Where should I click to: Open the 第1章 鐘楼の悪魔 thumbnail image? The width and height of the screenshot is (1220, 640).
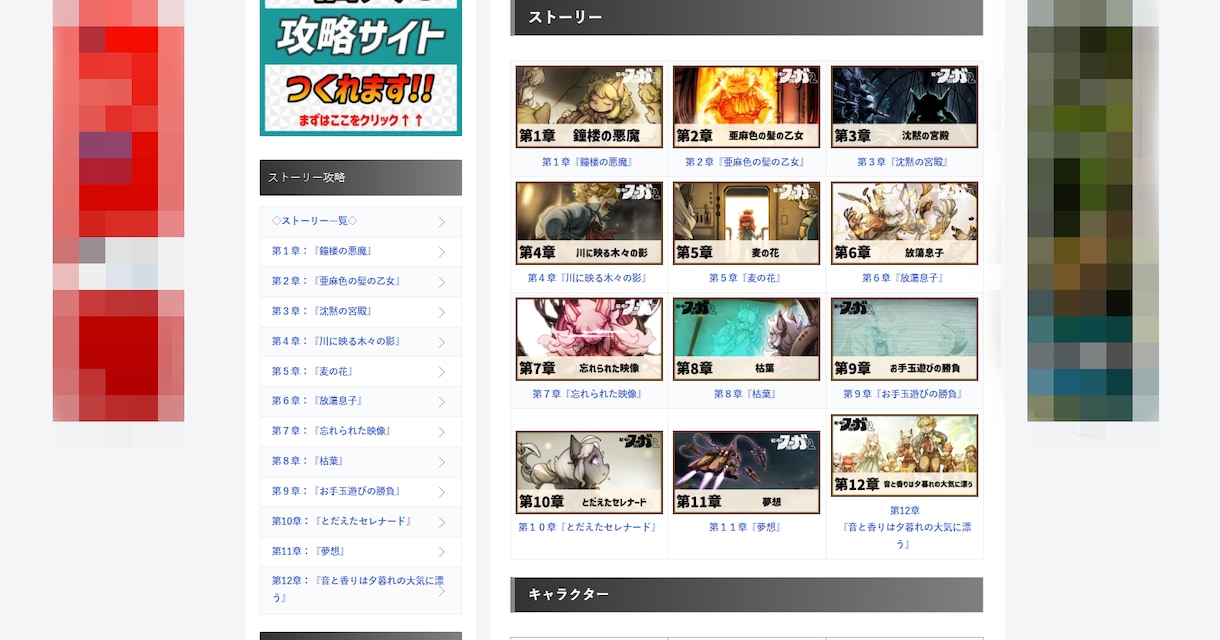coord(589,107)
